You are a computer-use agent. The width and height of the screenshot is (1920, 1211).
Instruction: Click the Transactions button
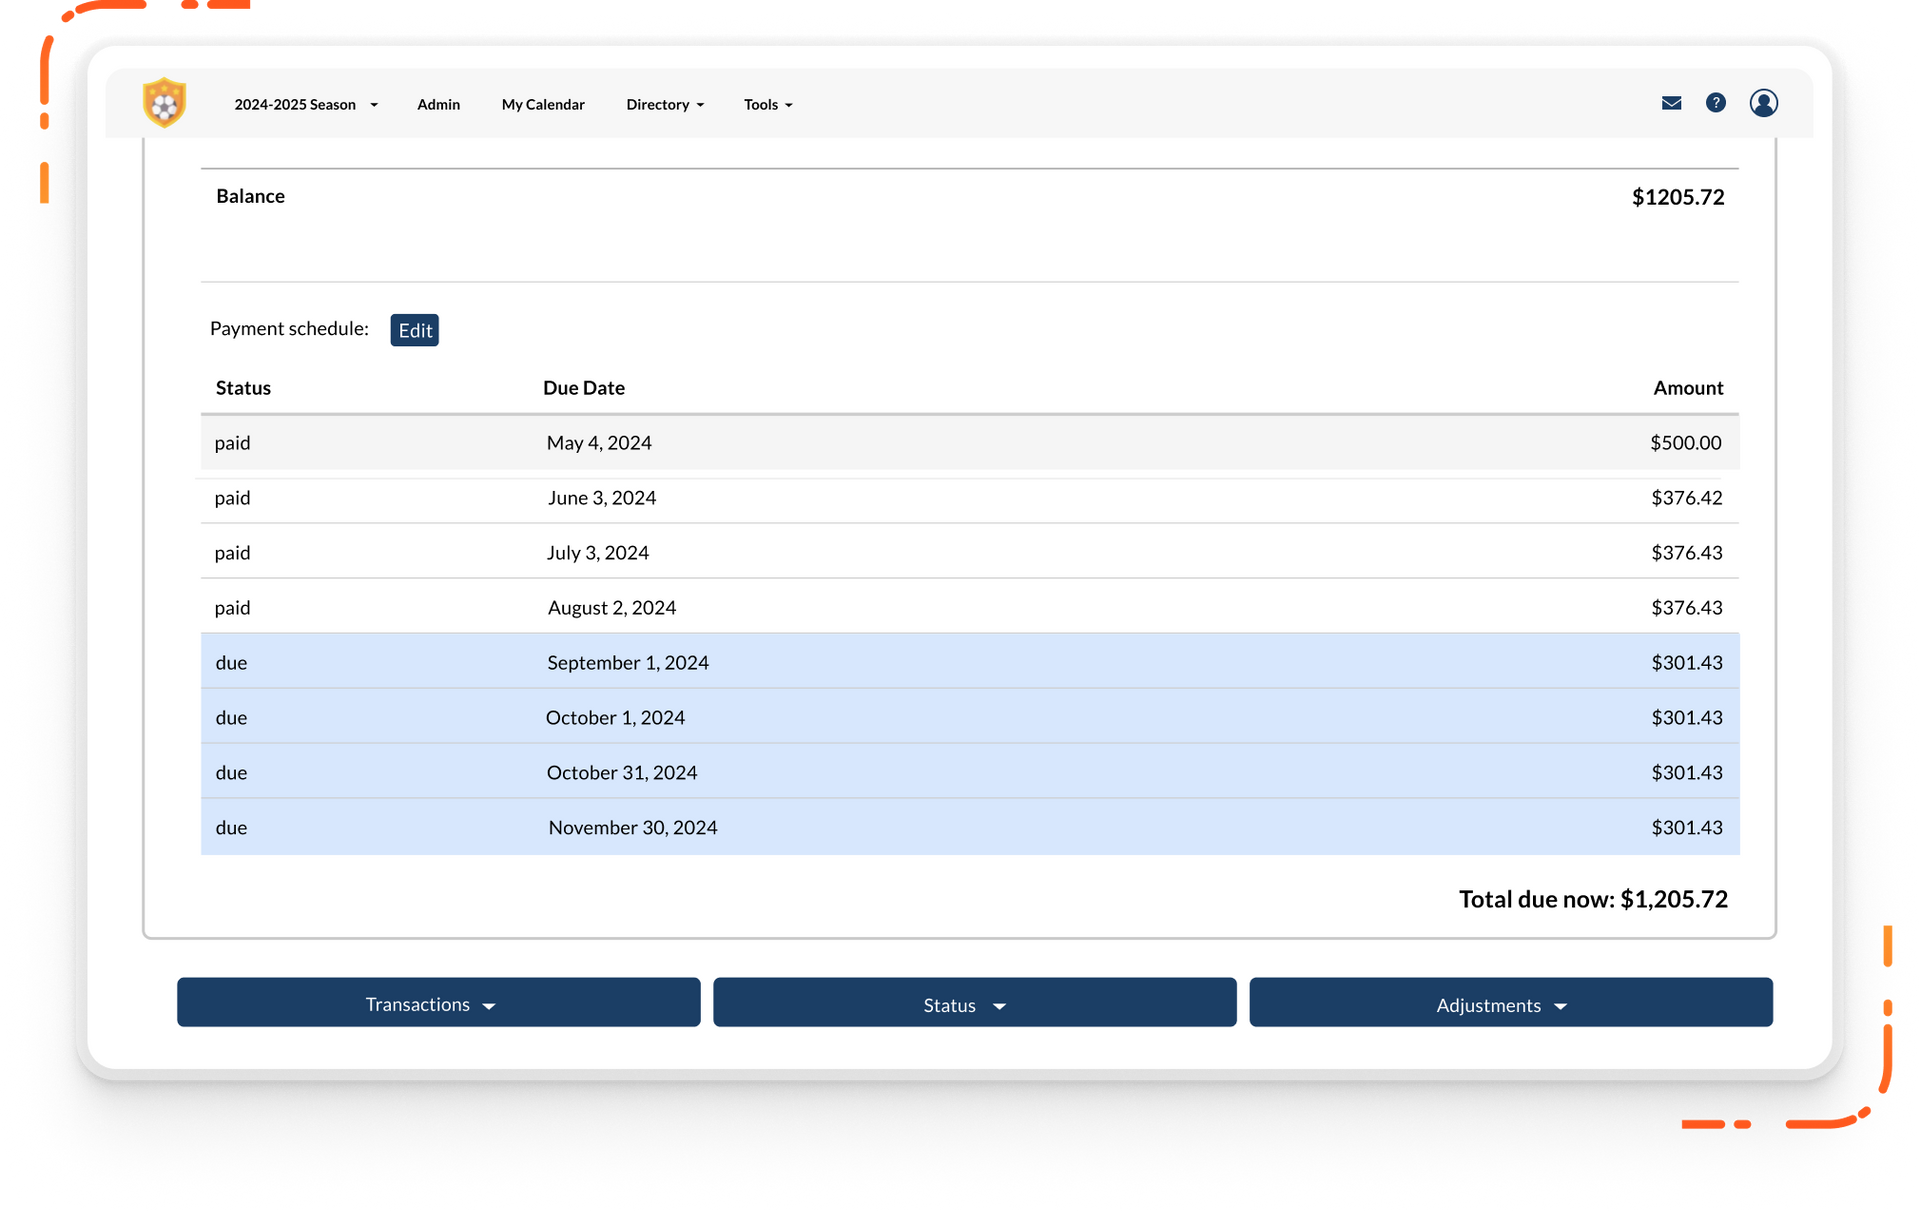438,1003
